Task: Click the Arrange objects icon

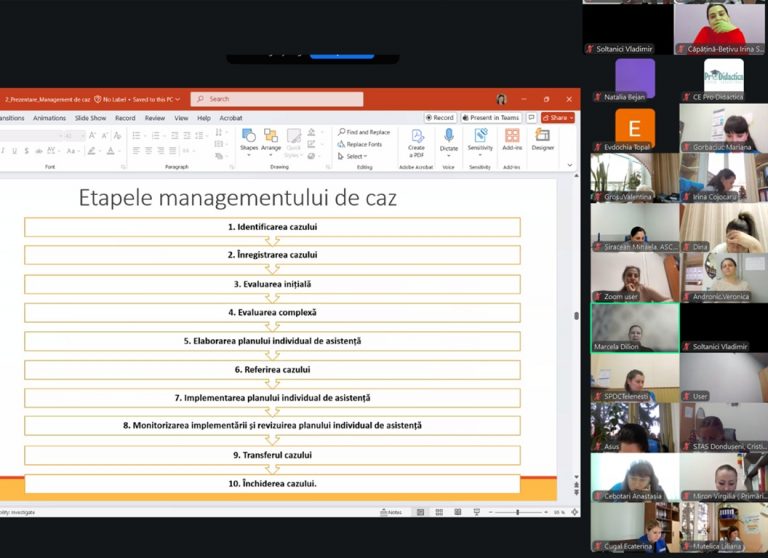Action: point(271,139)
